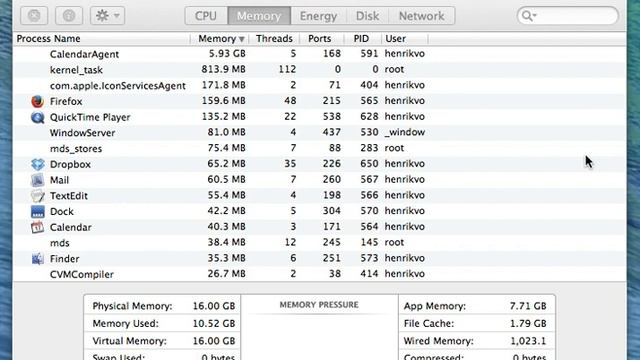Screen dimensions: 640x360
Task: Select the mds process row
Action: (x=320, y=243)
